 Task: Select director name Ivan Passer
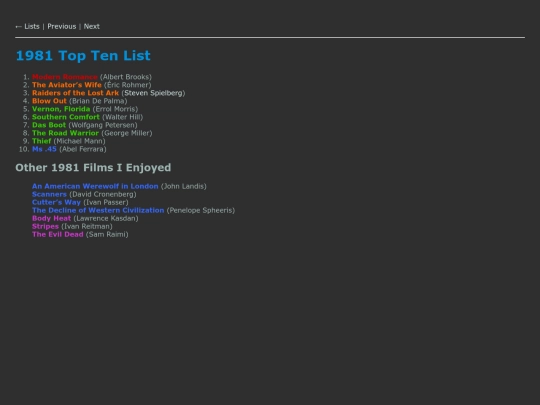coord(106,202)
